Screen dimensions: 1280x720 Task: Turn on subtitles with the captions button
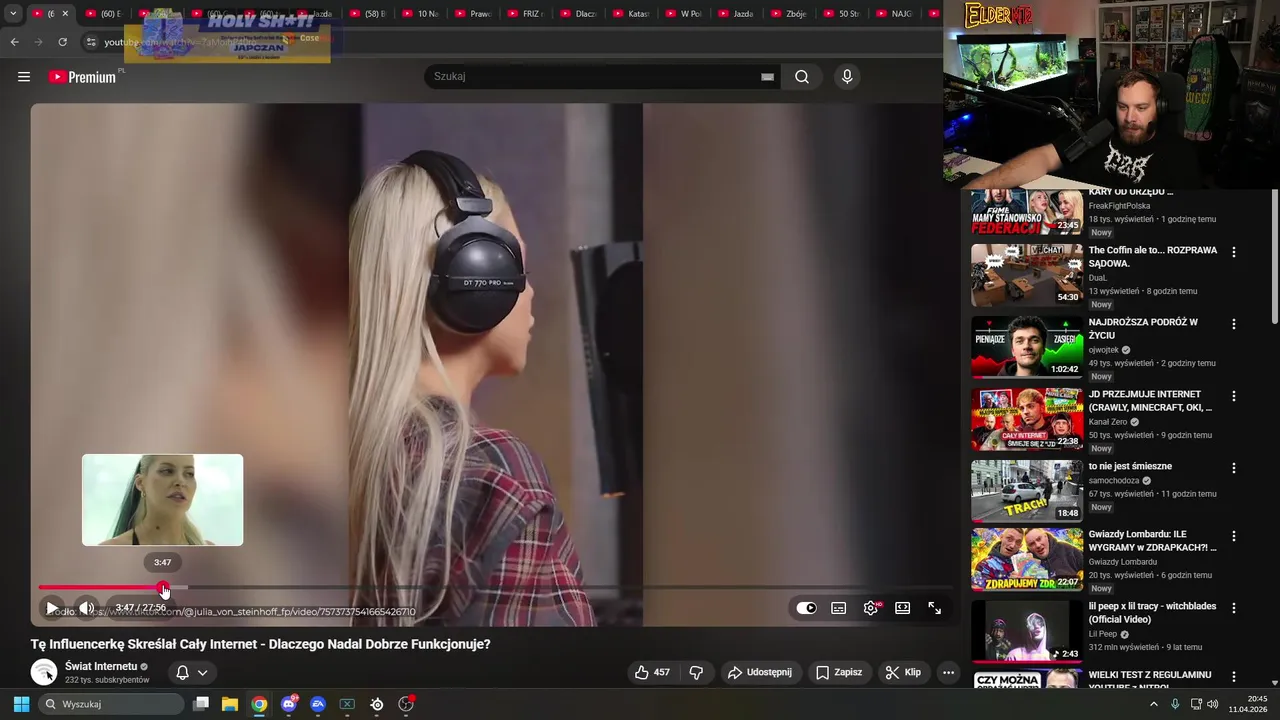[839, 608]
